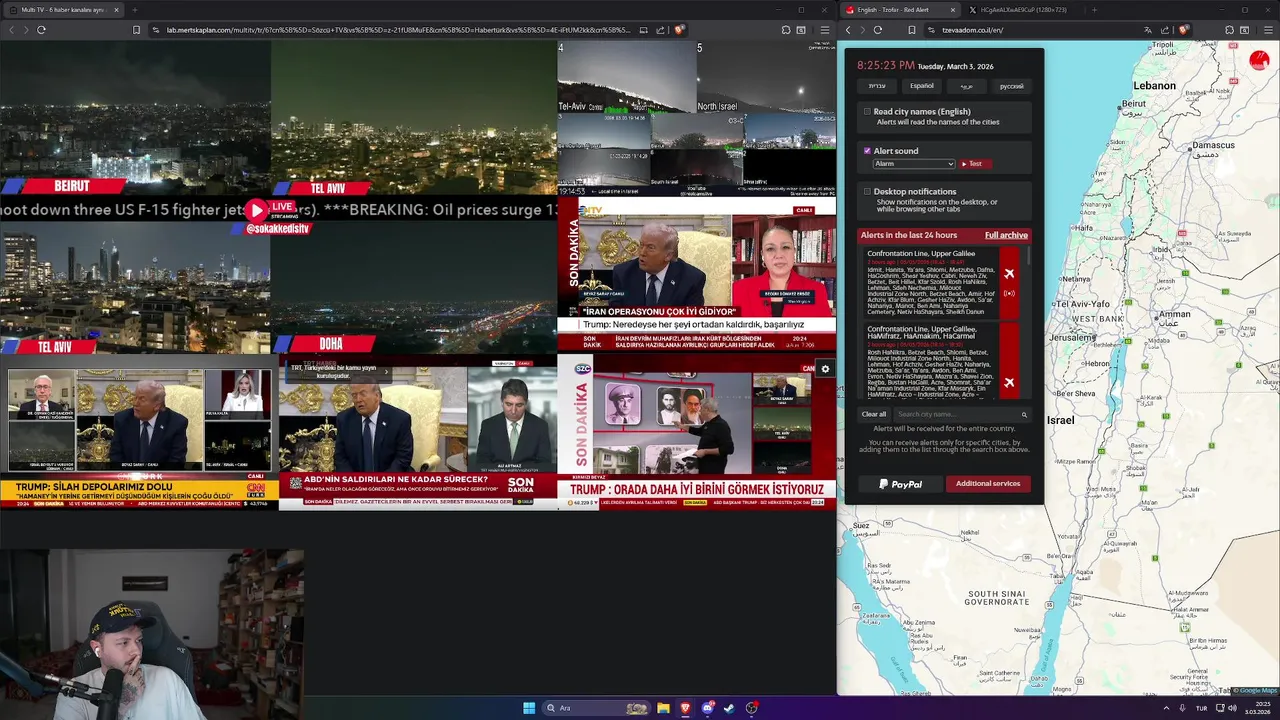1280x720 pixels.
Task: Click the CNN Türk news stream
Action: pyautogui.click(x=139, y=432)
